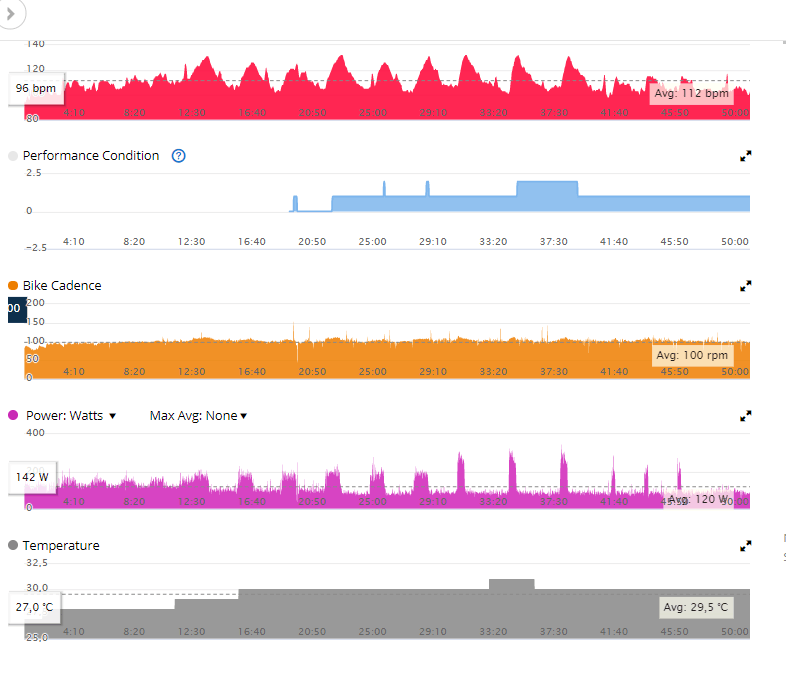The width and height of the screenshot is (786, 676).
Task: Toggle Power magenta series dot
Action: pyautogui.click(x=13, y=415)
